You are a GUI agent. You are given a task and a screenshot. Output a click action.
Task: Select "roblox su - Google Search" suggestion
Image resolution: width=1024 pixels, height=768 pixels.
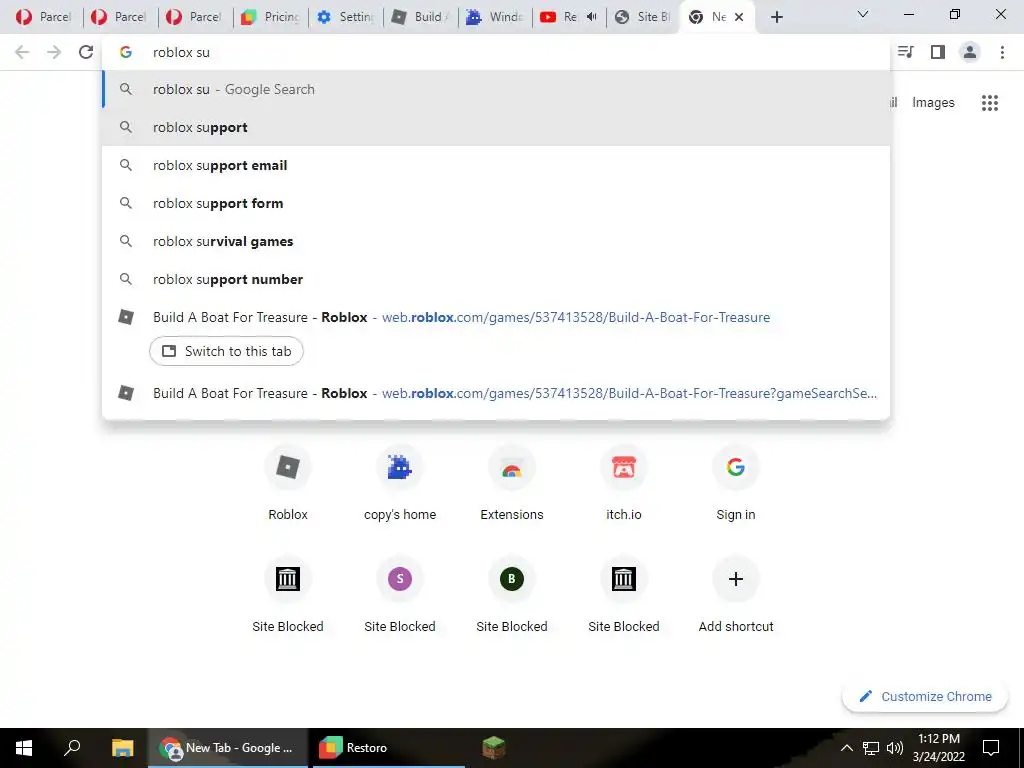point(496,89)
